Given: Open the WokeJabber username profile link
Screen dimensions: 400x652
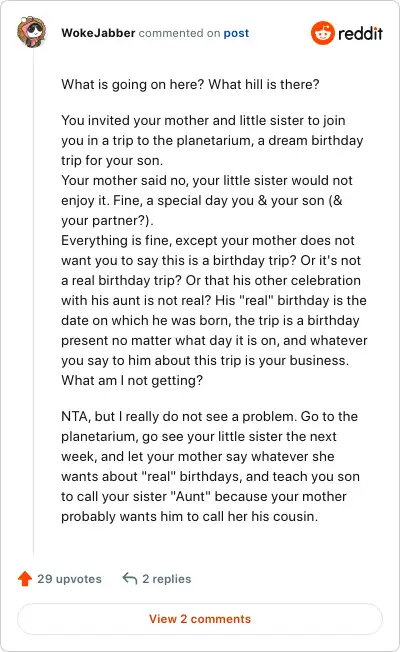Looking at the screenshot, I should point(98,33).
